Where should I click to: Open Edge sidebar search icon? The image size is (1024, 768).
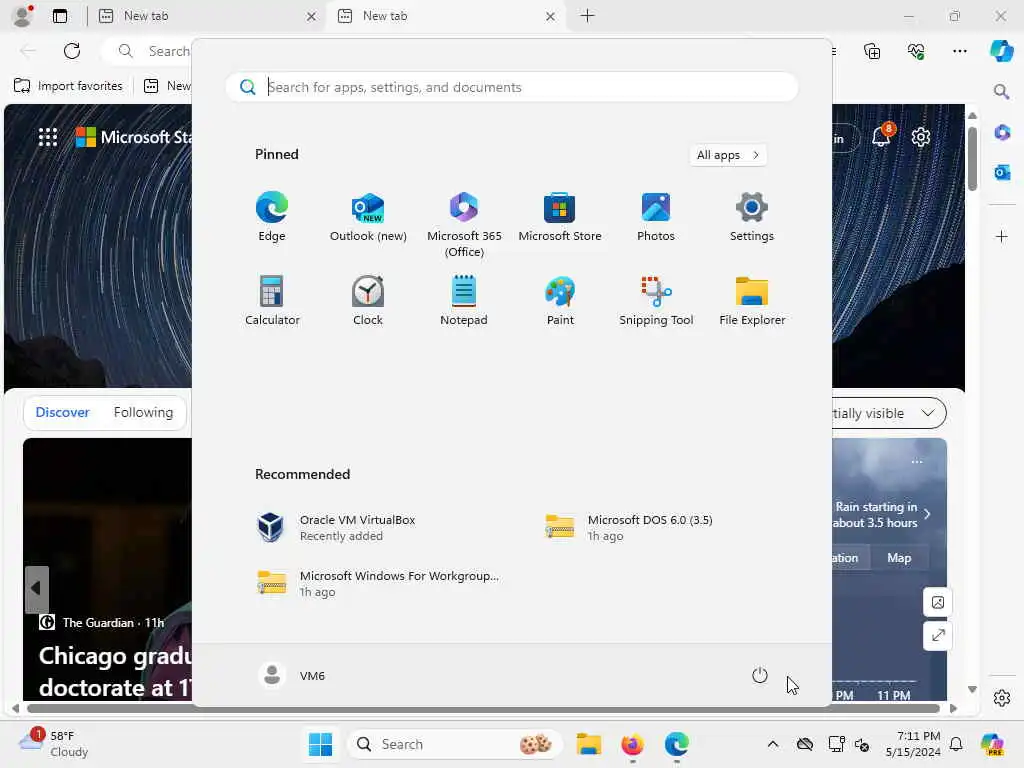[x=1002, y=91]
